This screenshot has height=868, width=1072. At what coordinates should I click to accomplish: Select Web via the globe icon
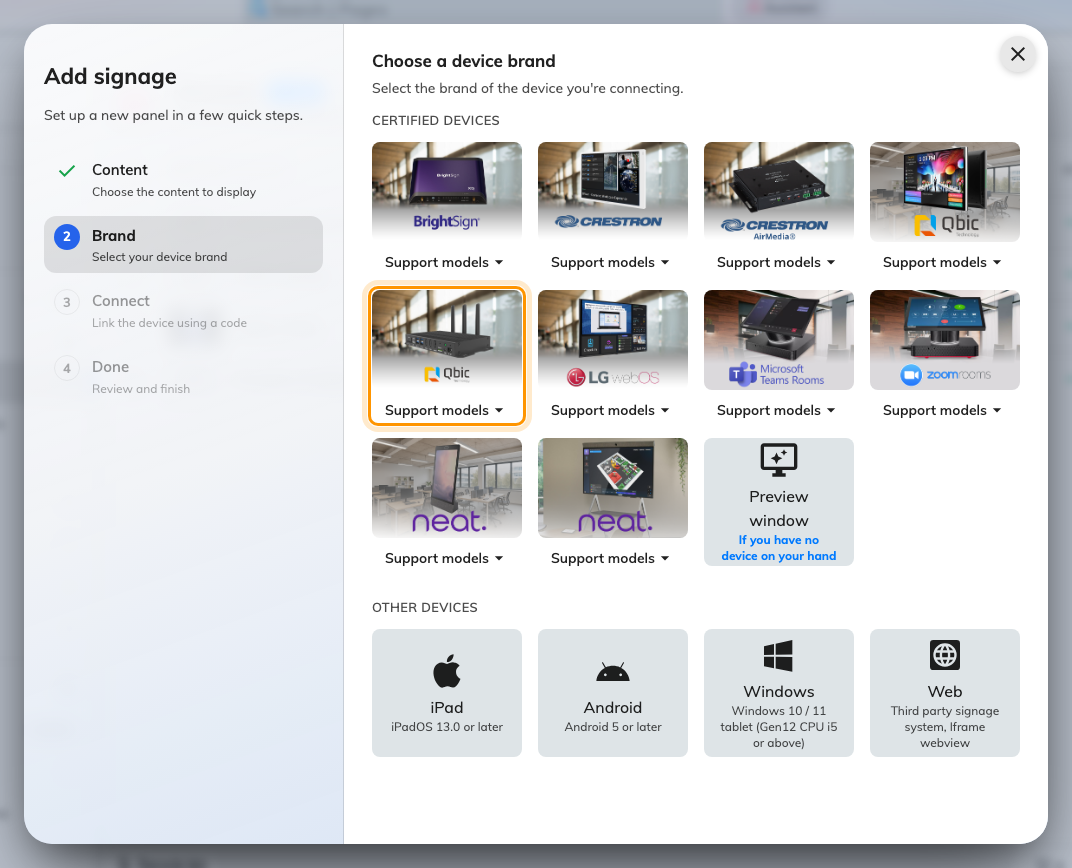click(945, 655)
